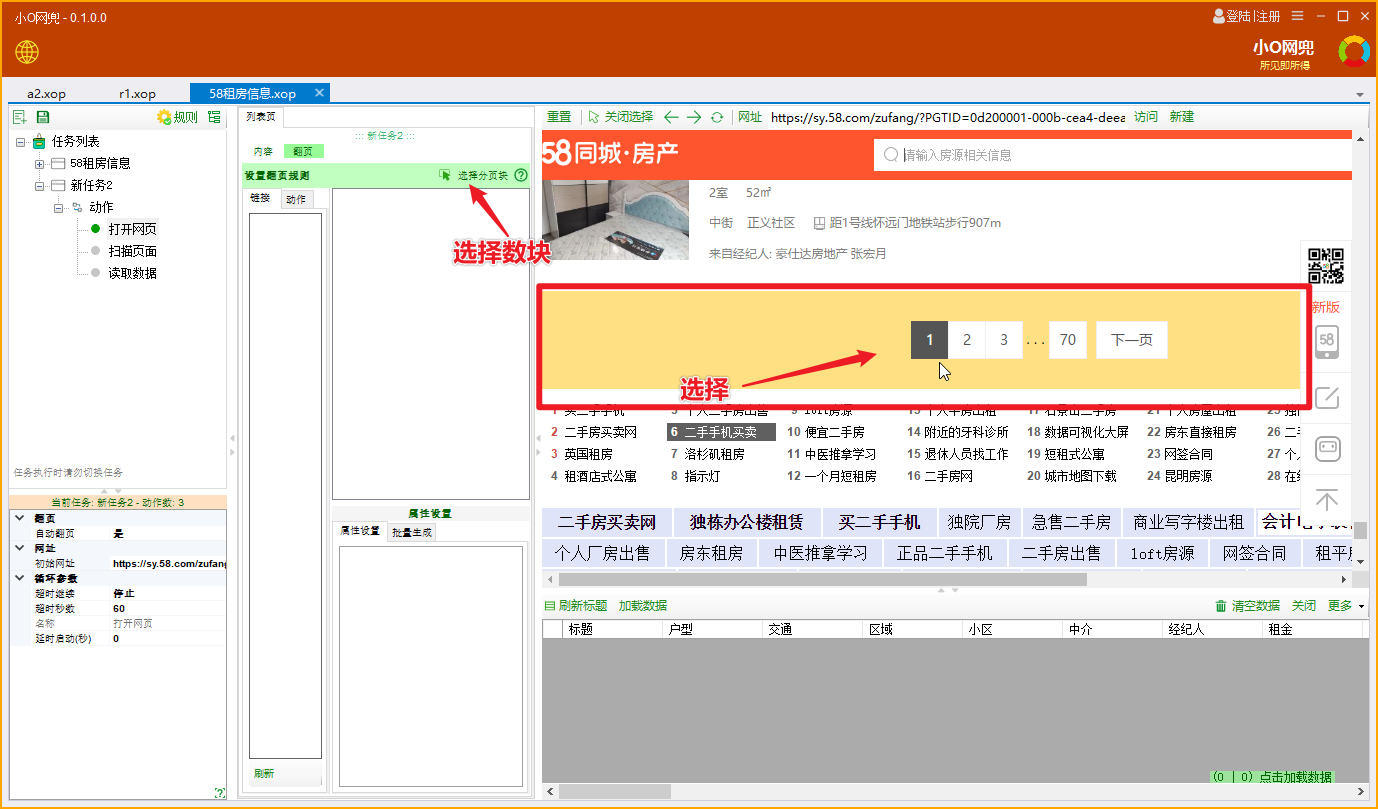Click the 重置 button in browser toolbar
Viewport: 1378px width, 809px height.
tap(559, 117)
